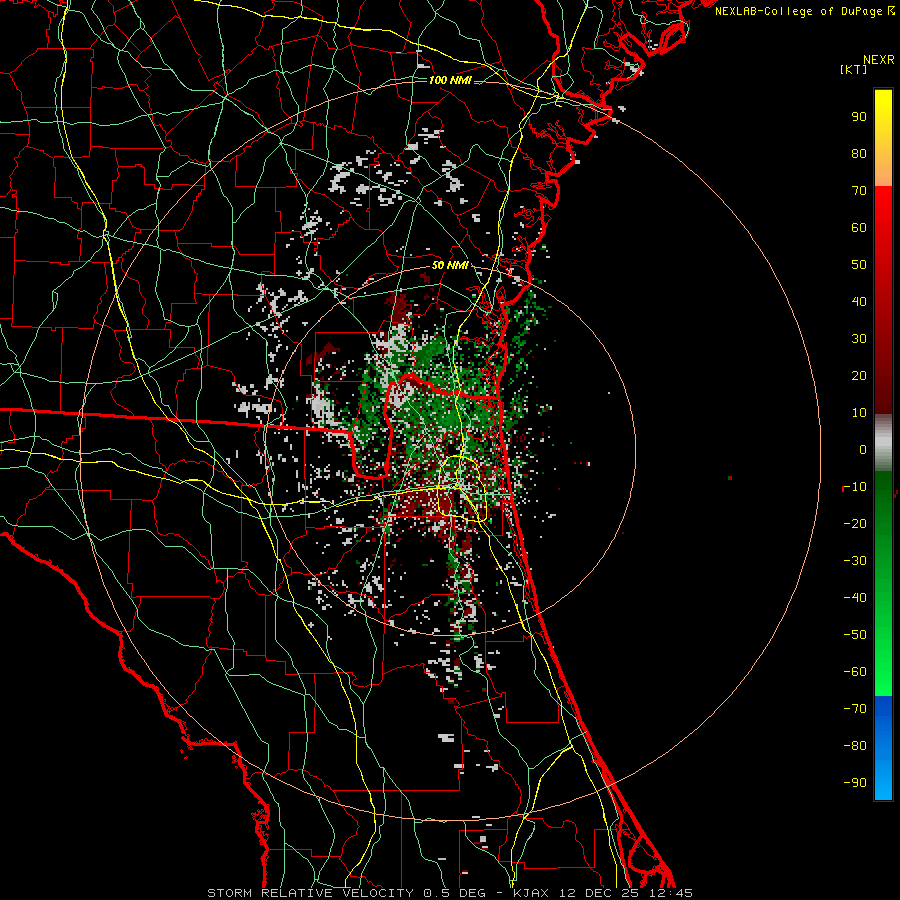Click the -80 value on the velocity scale

[855, 746]
